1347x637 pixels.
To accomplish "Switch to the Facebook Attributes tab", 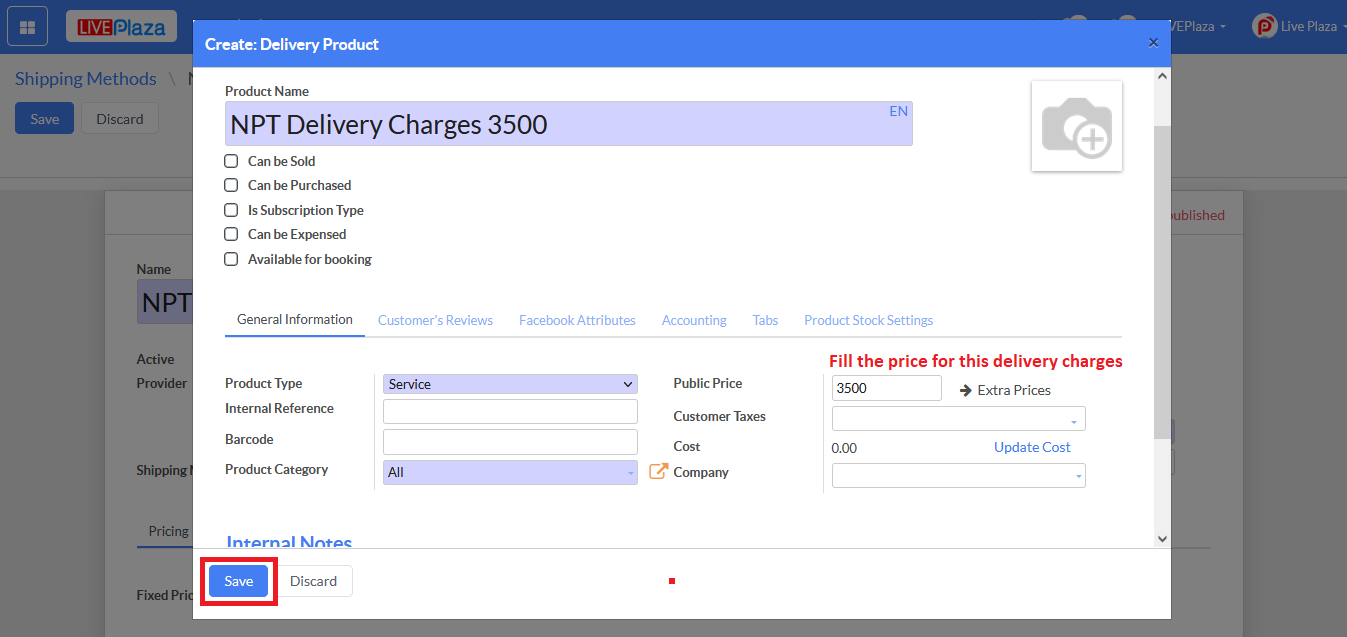I will (577, 320).
